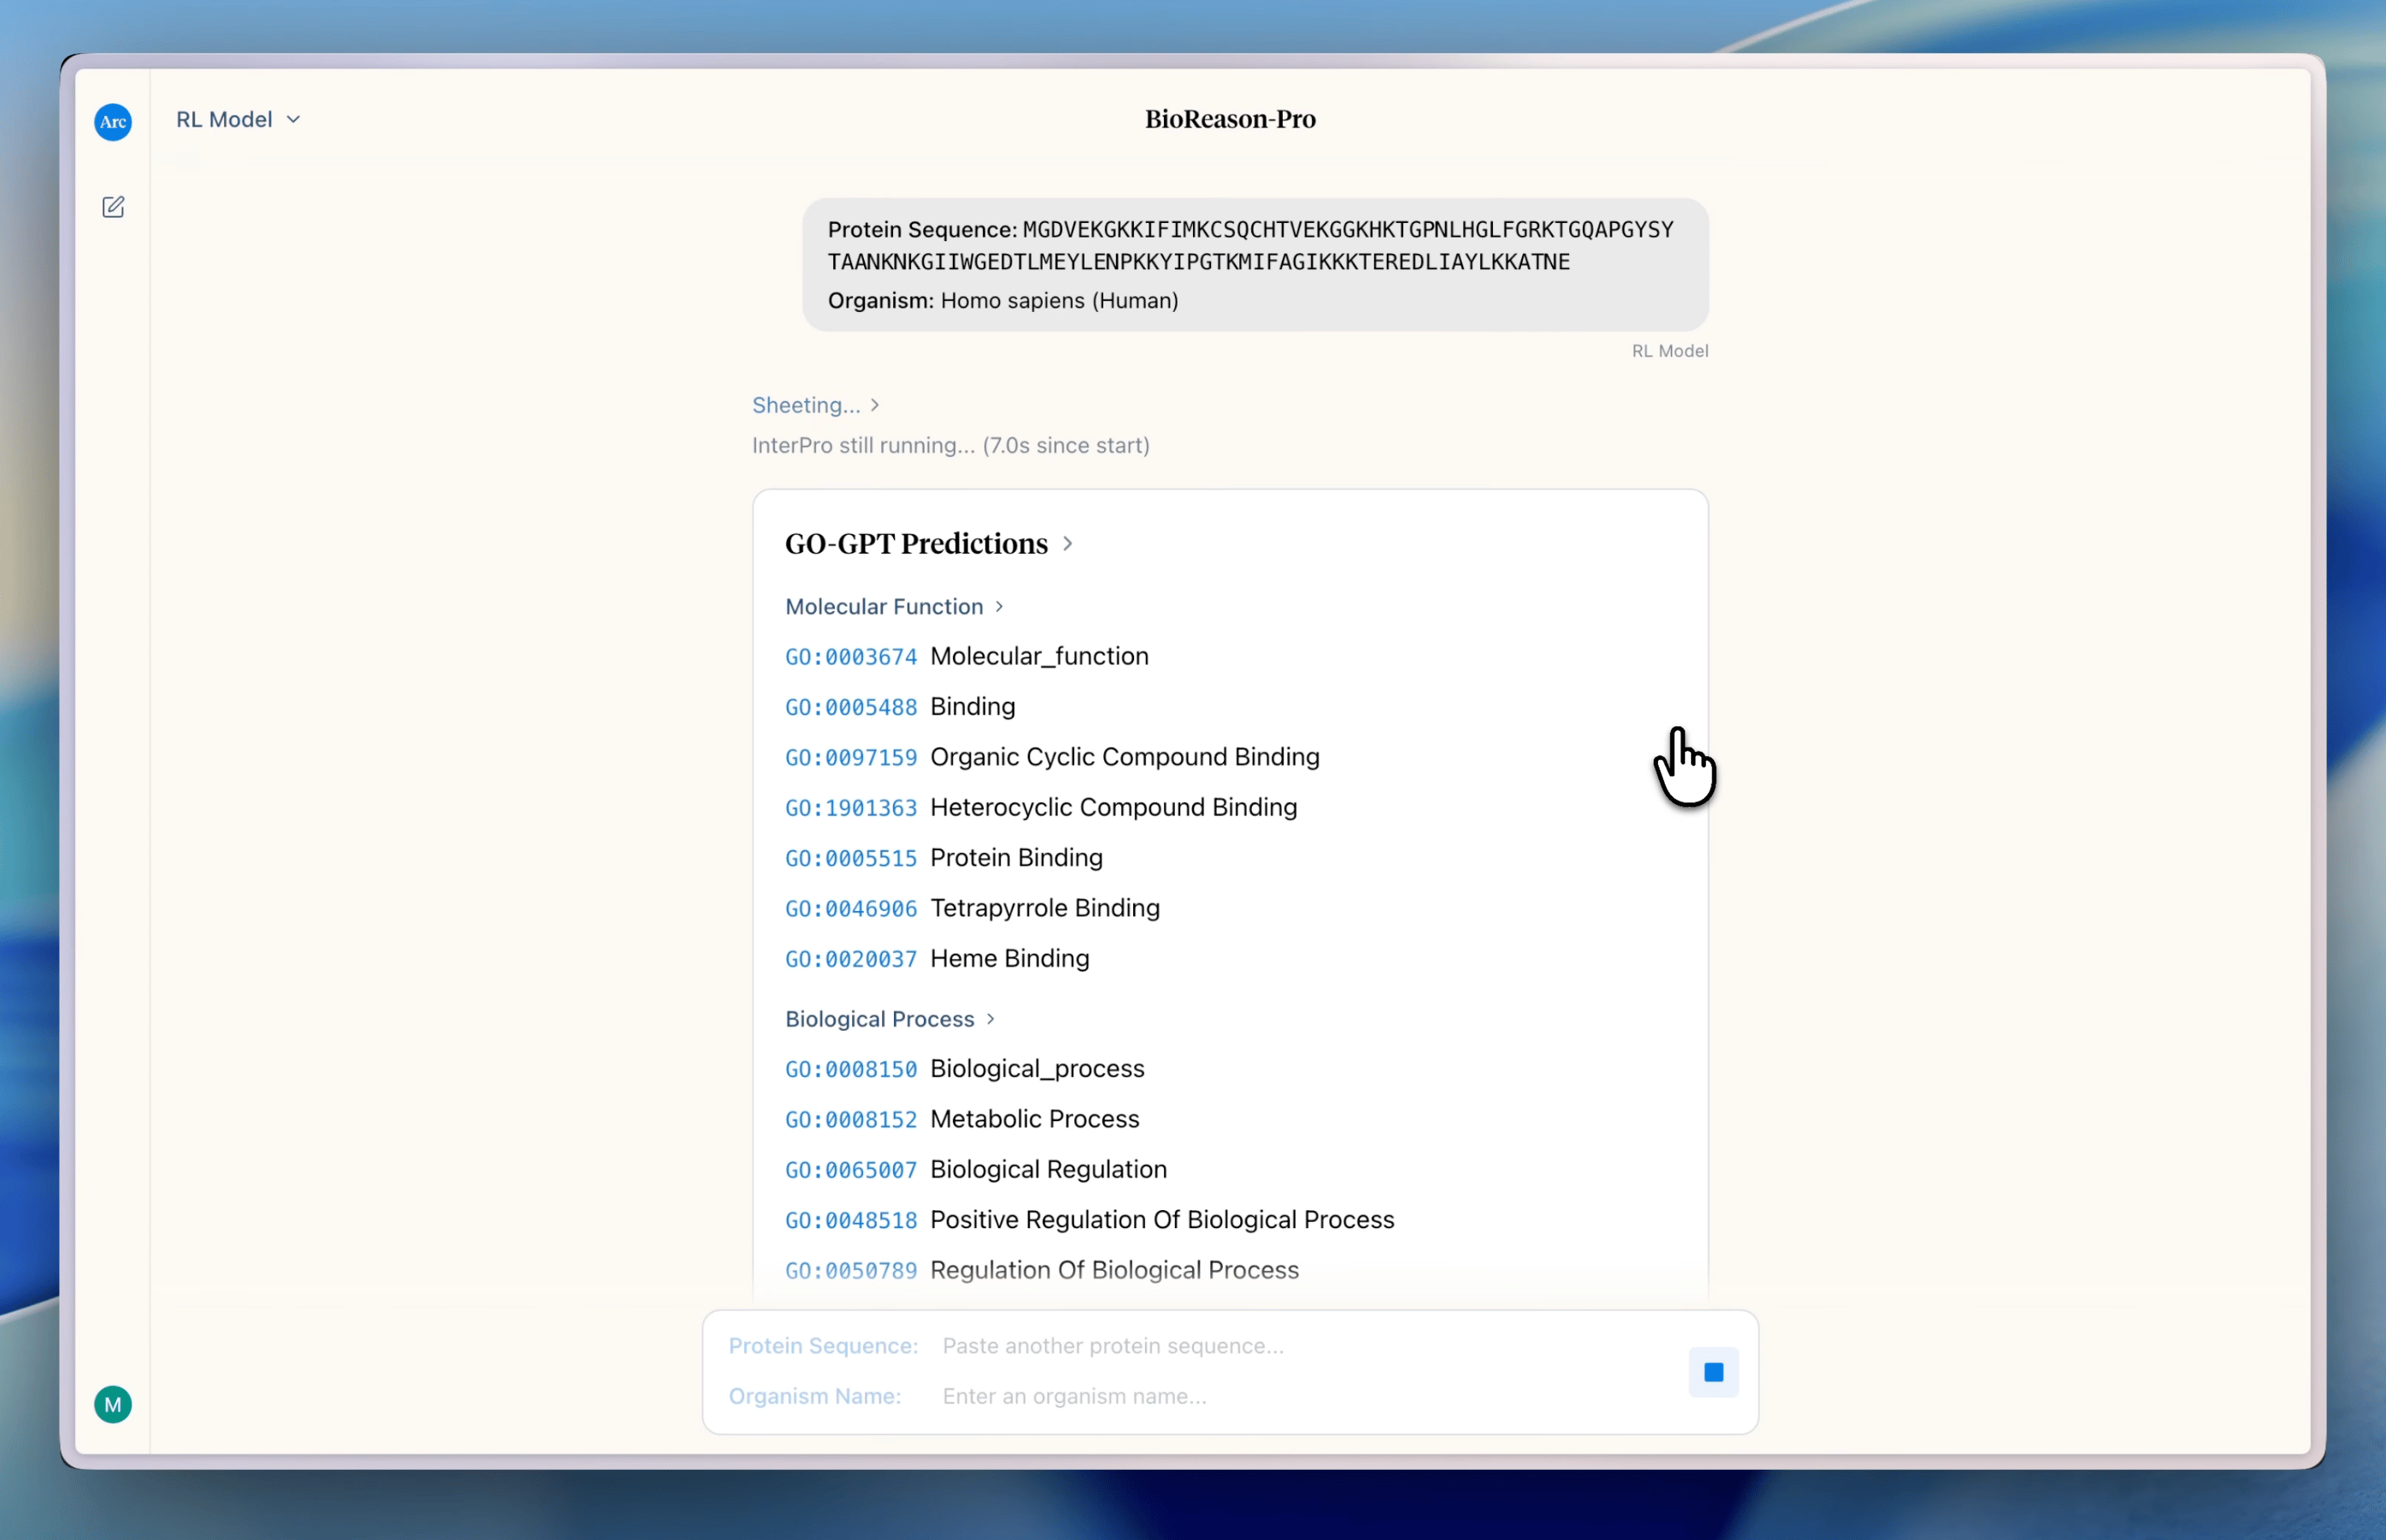Click the submitted protein sequence message bubble
This screenshot has width=2386, height=1540.
(1254, 264)
